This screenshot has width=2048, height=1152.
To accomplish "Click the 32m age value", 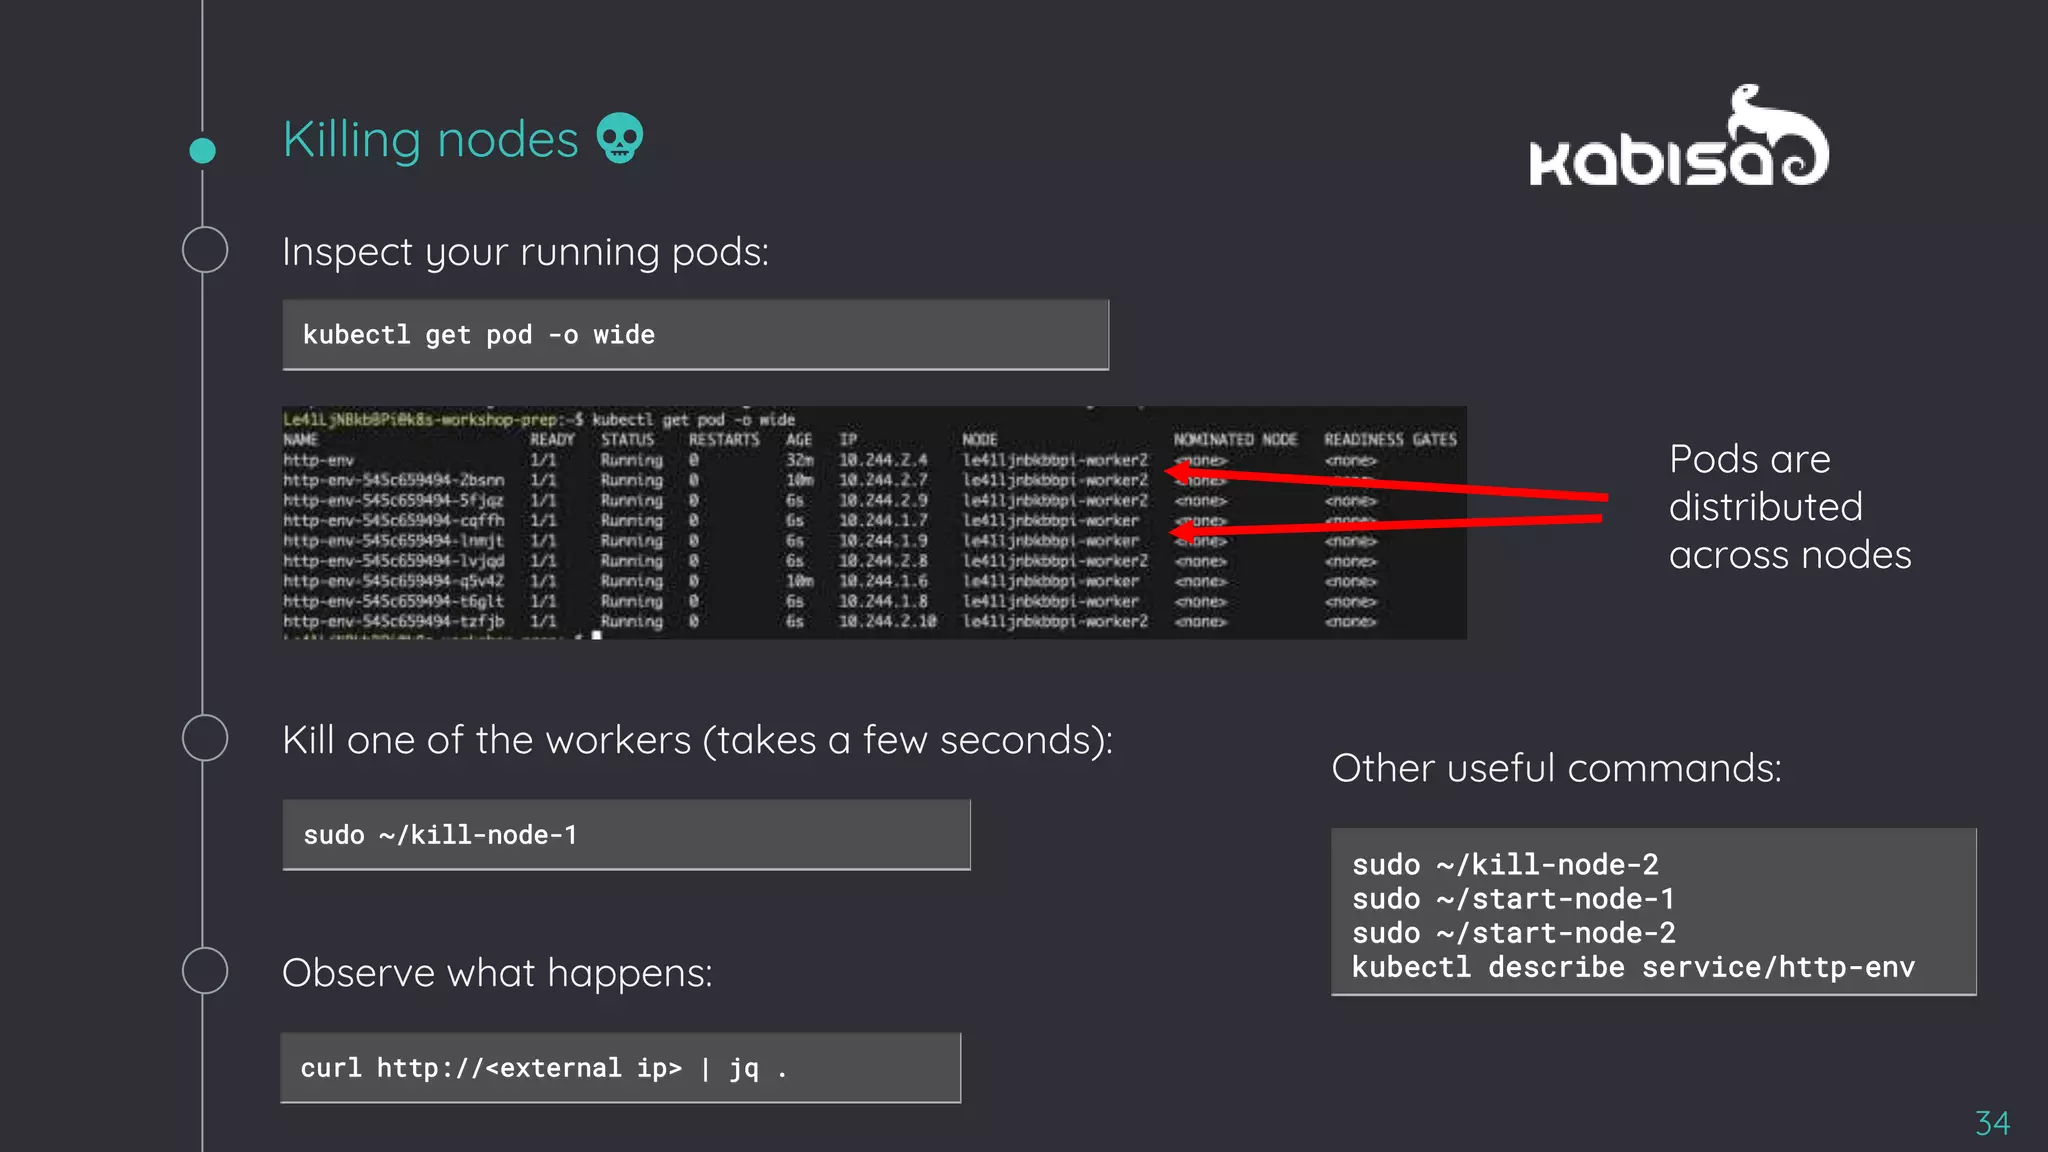I will (799, 460).
